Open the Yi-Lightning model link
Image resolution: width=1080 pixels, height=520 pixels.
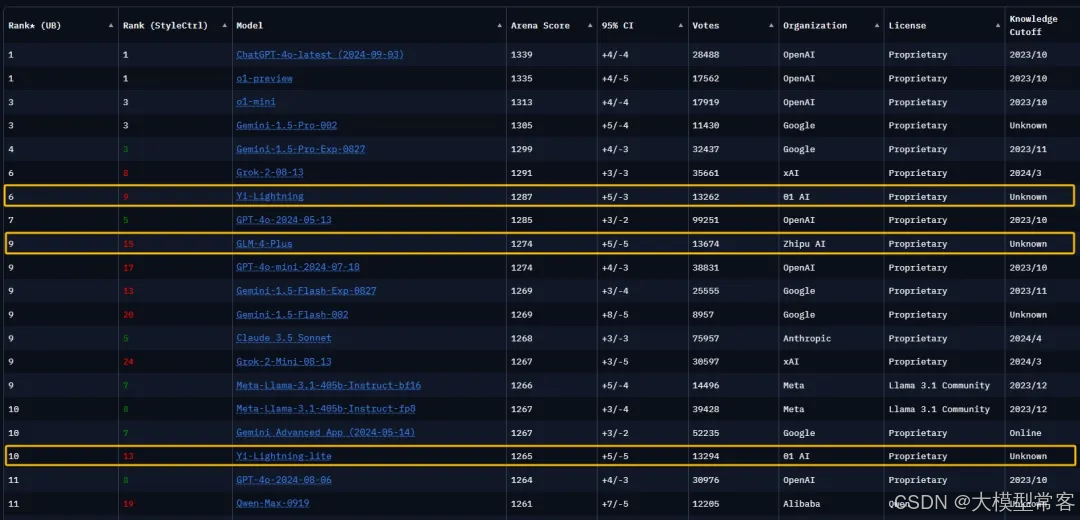(x=269, y=196)
